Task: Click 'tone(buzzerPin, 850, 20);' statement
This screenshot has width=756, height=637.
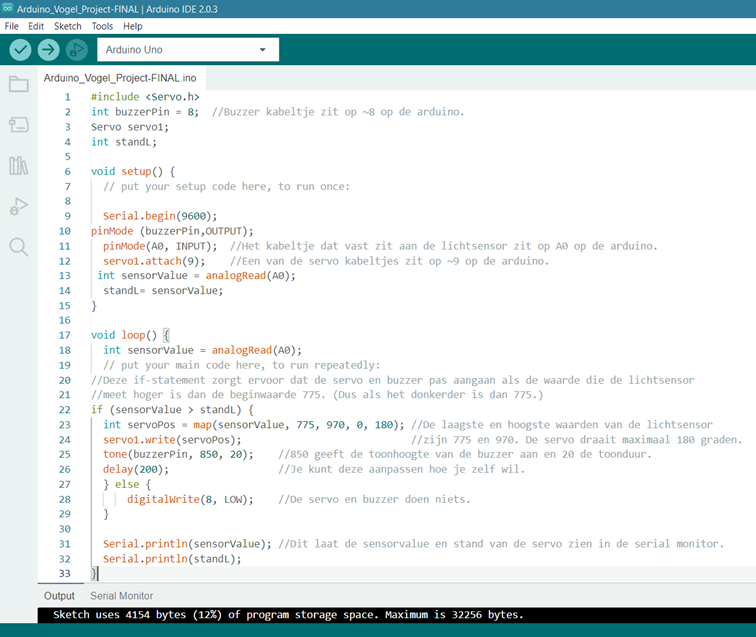Action: [178, 454]
